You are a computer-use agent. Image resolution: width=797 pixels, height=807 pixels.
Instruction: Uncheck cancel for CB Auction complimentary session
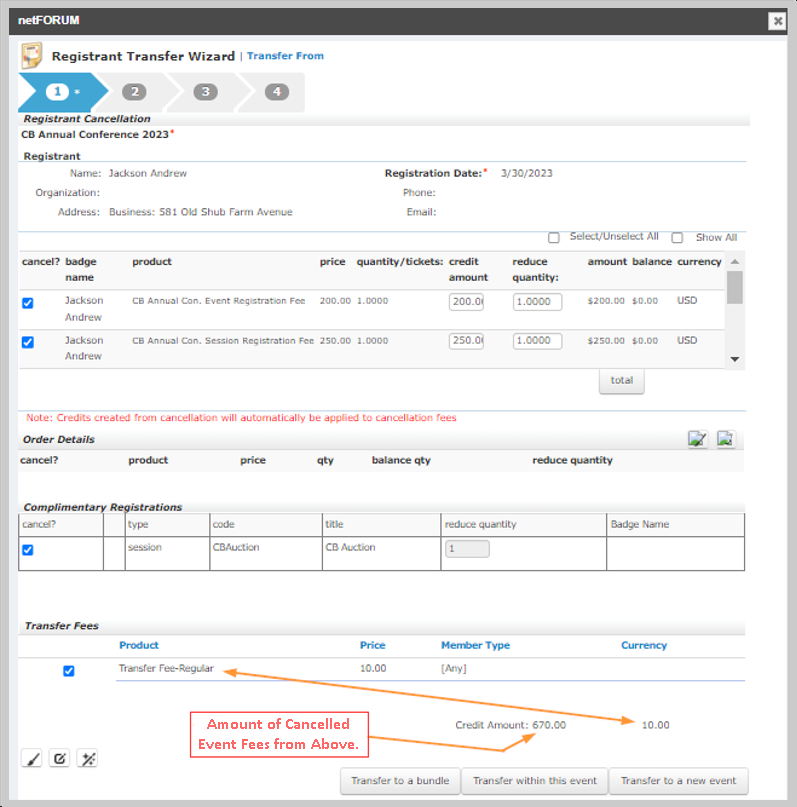(28, 550)
